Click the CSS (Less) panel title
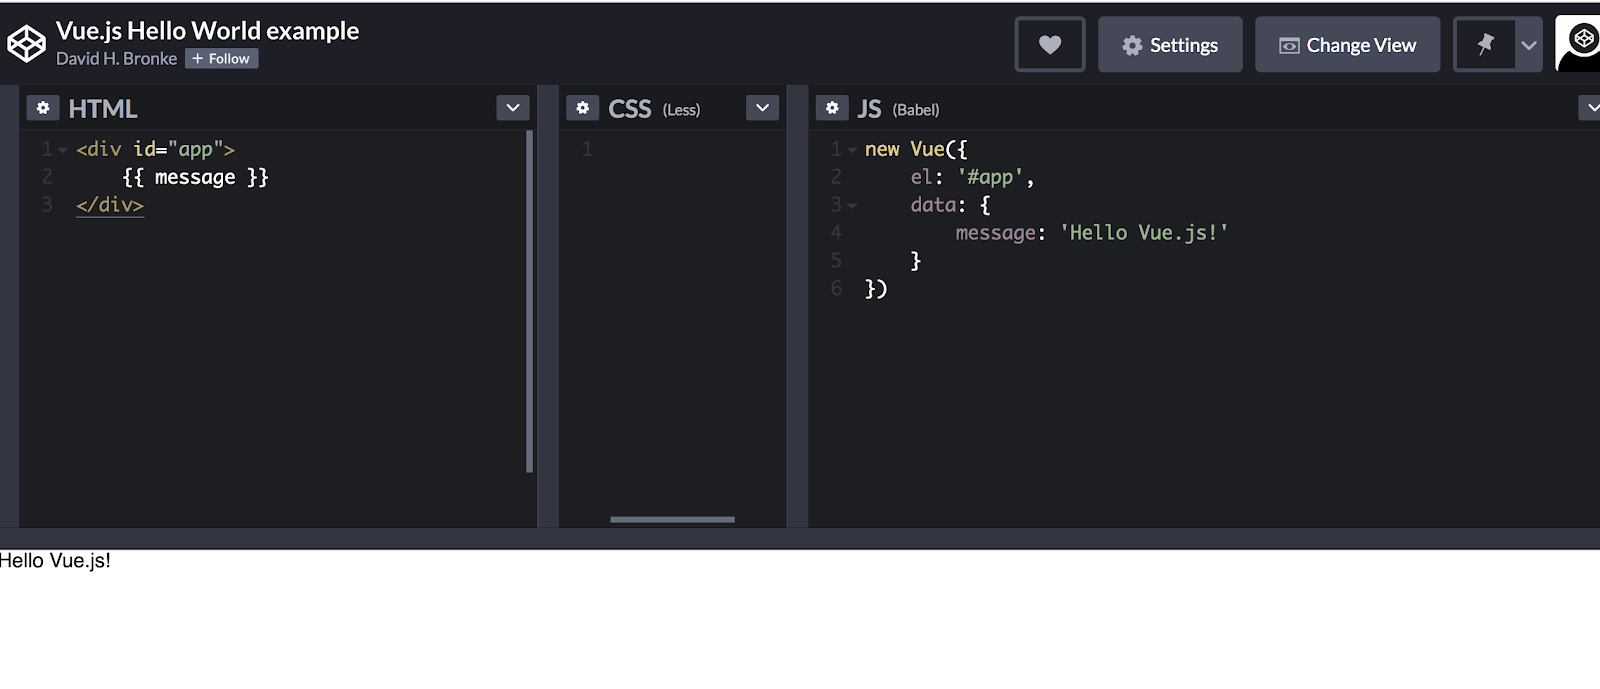This screenshot has width=1600, height=689. (654, 109)
